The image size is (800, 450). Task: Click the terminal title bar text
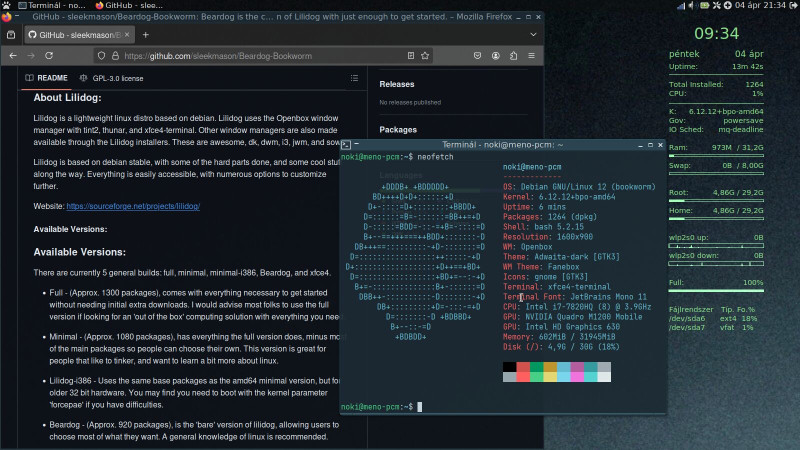point(503,145)
